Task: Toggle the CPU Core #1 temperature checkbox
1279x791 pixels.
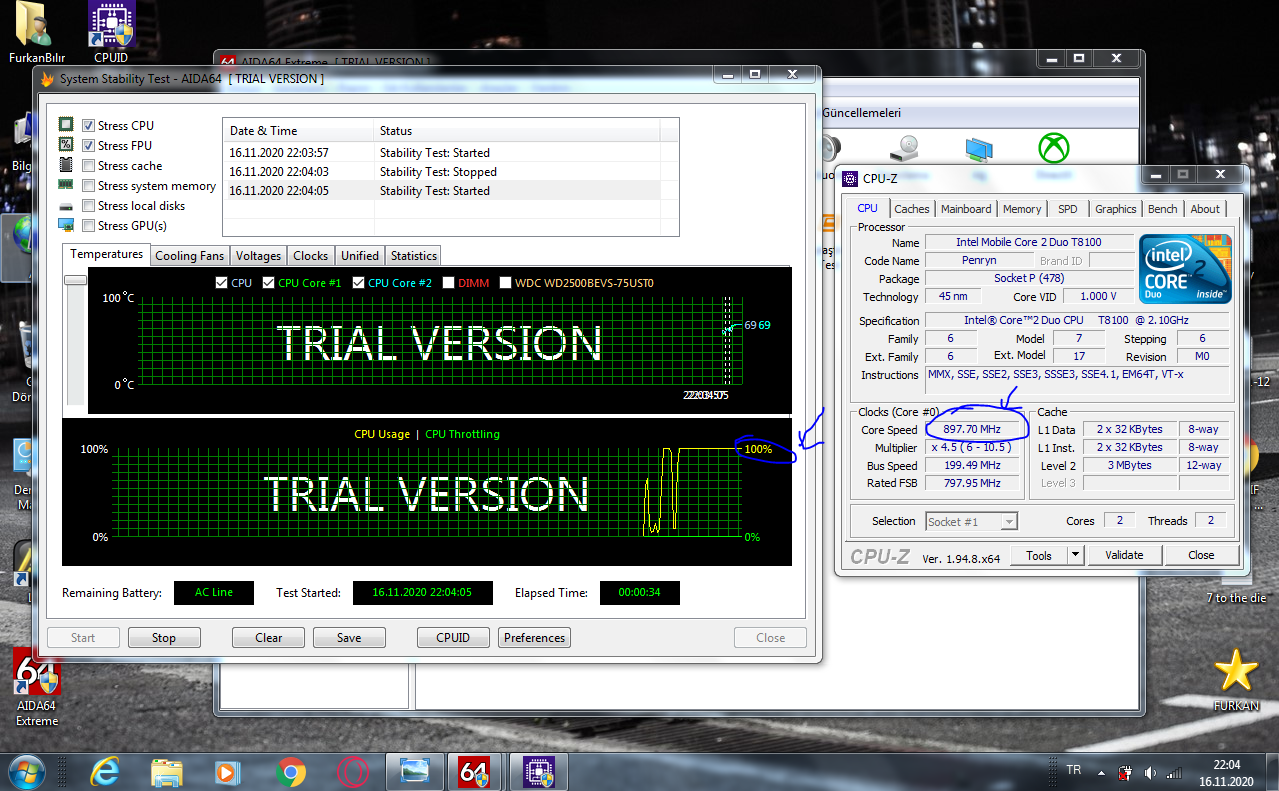Action: click(x=268, y=283)
